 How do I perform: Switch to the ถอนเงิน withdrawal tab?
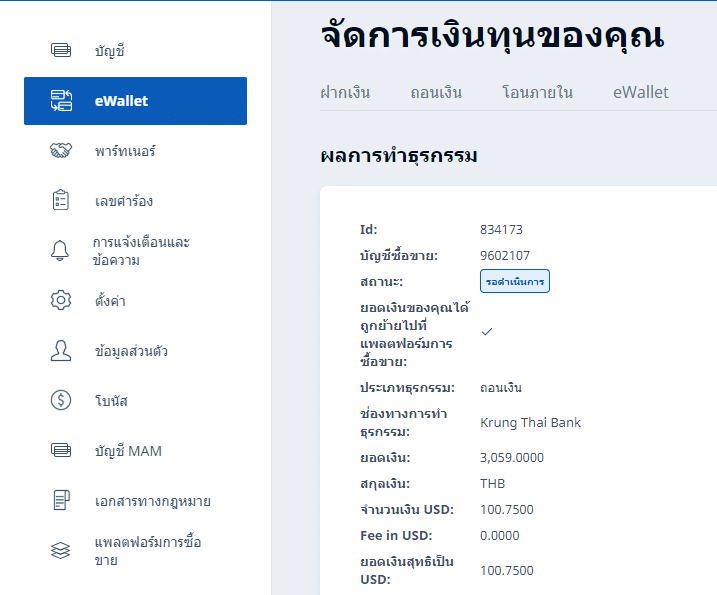(436, 92)
